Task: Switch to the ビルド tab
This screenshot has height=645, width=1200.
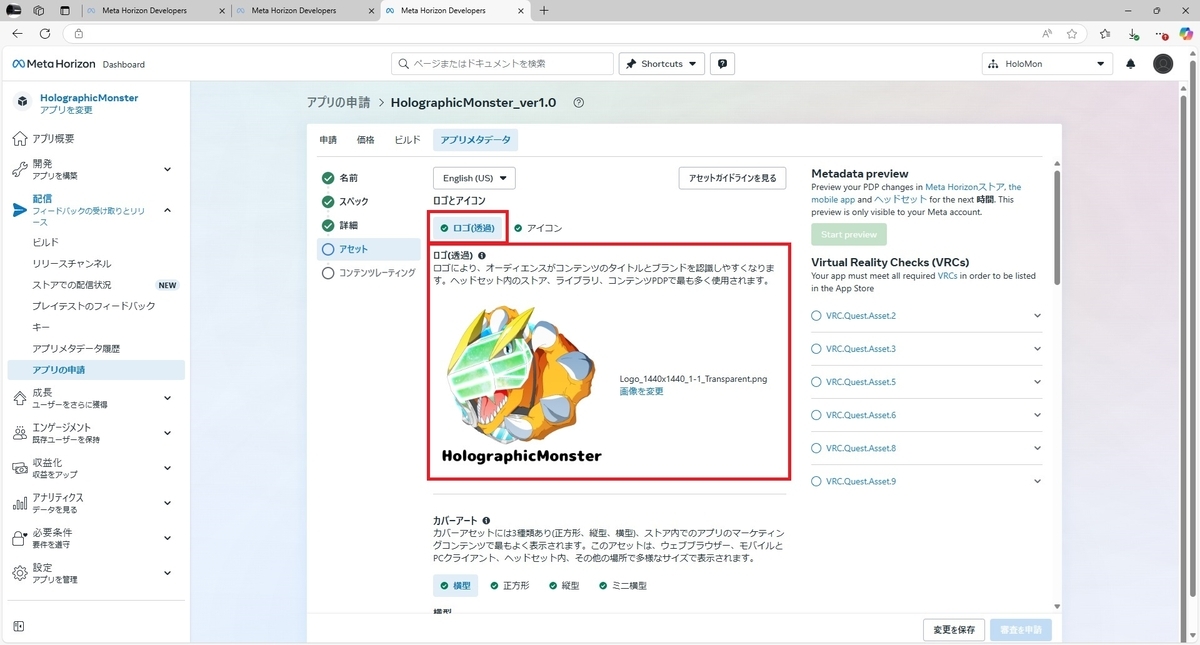Action: pos(408,140)
